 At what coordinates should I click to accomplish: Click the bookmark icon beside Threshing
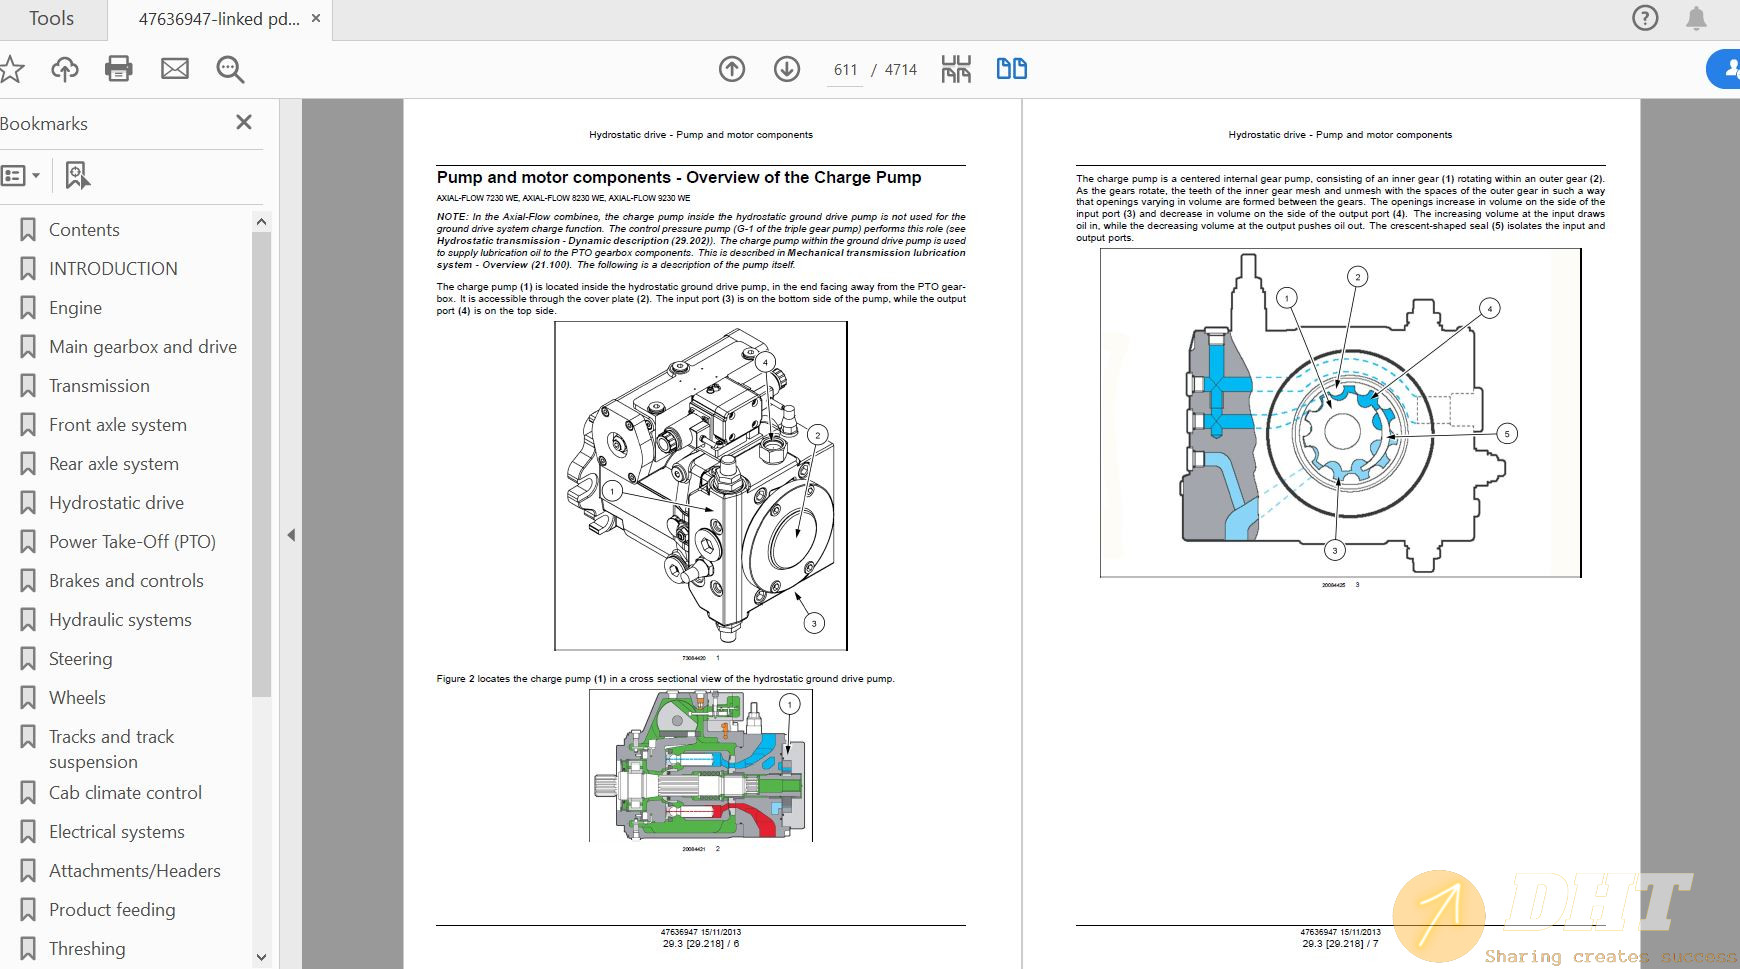28,949
